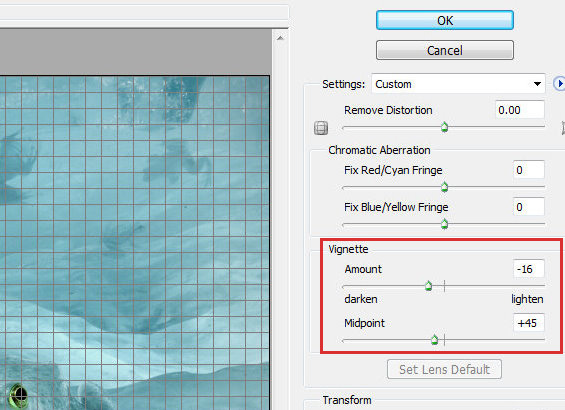Click the Fix Blue/Yellow Fringe value field
This screenshot has width=565, height=410.
click(x=529, y=207)
